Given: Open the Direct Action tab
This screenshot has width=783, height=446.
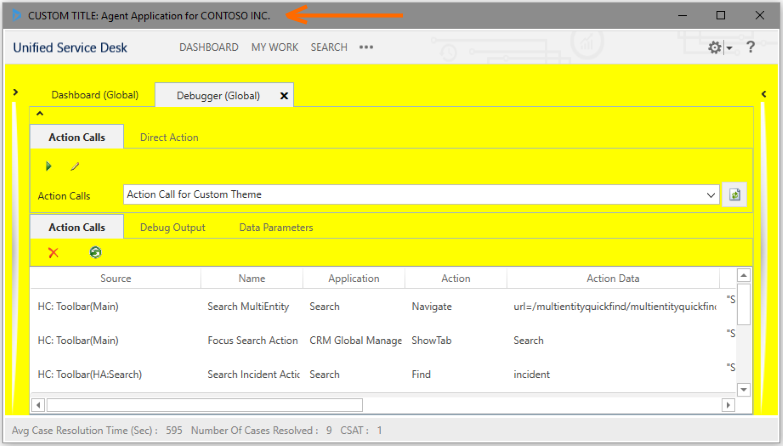Looking at the screenshot, I should (169, 137).
